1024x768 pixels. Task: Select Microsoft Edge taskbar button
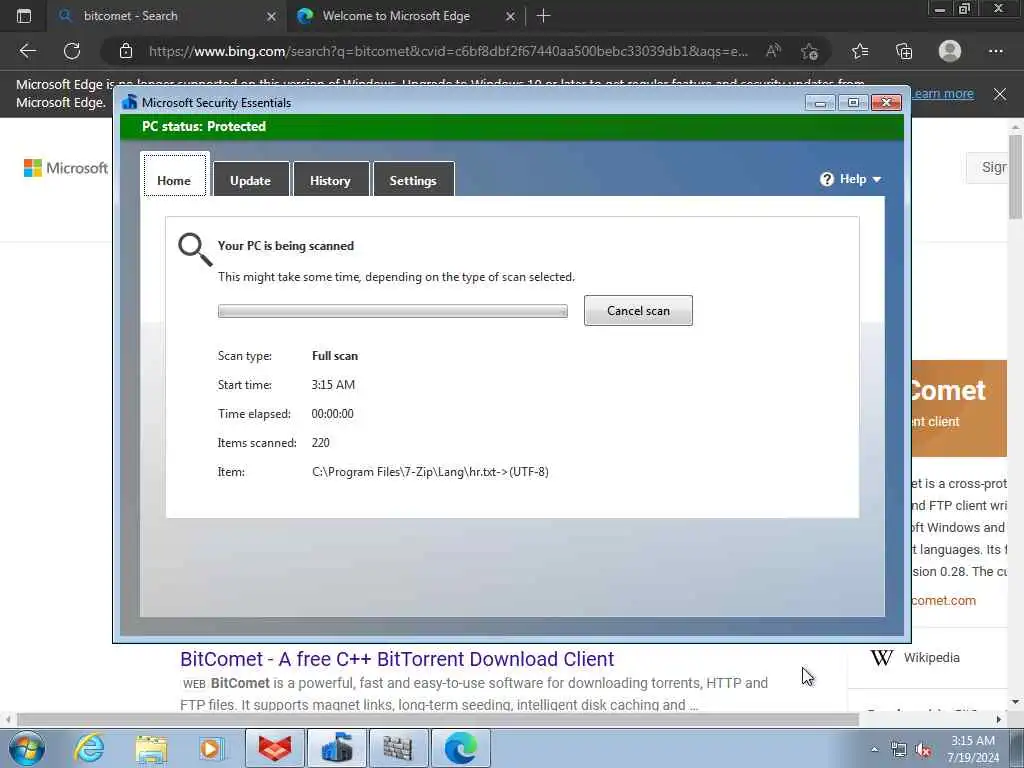click(460, 748)
